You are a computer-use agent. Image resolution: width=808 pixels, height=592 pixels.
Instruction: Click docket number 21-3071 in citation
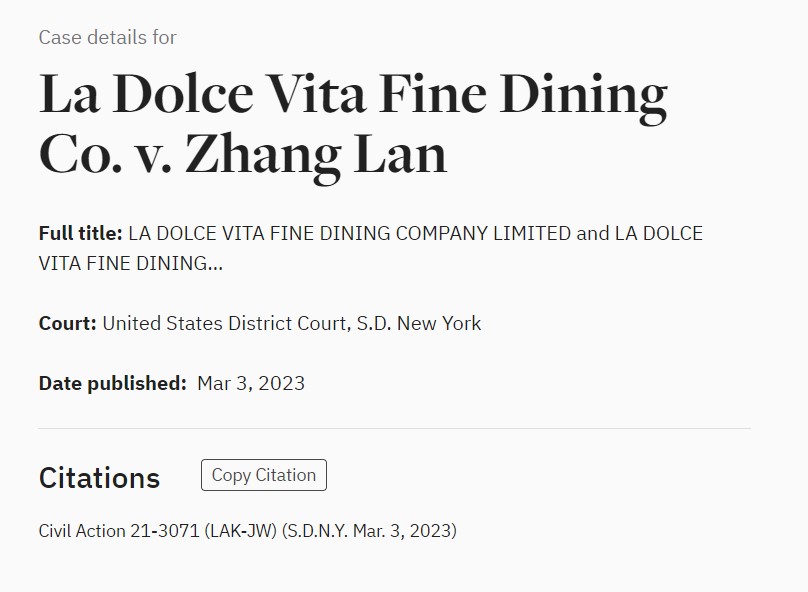point(164,531)
